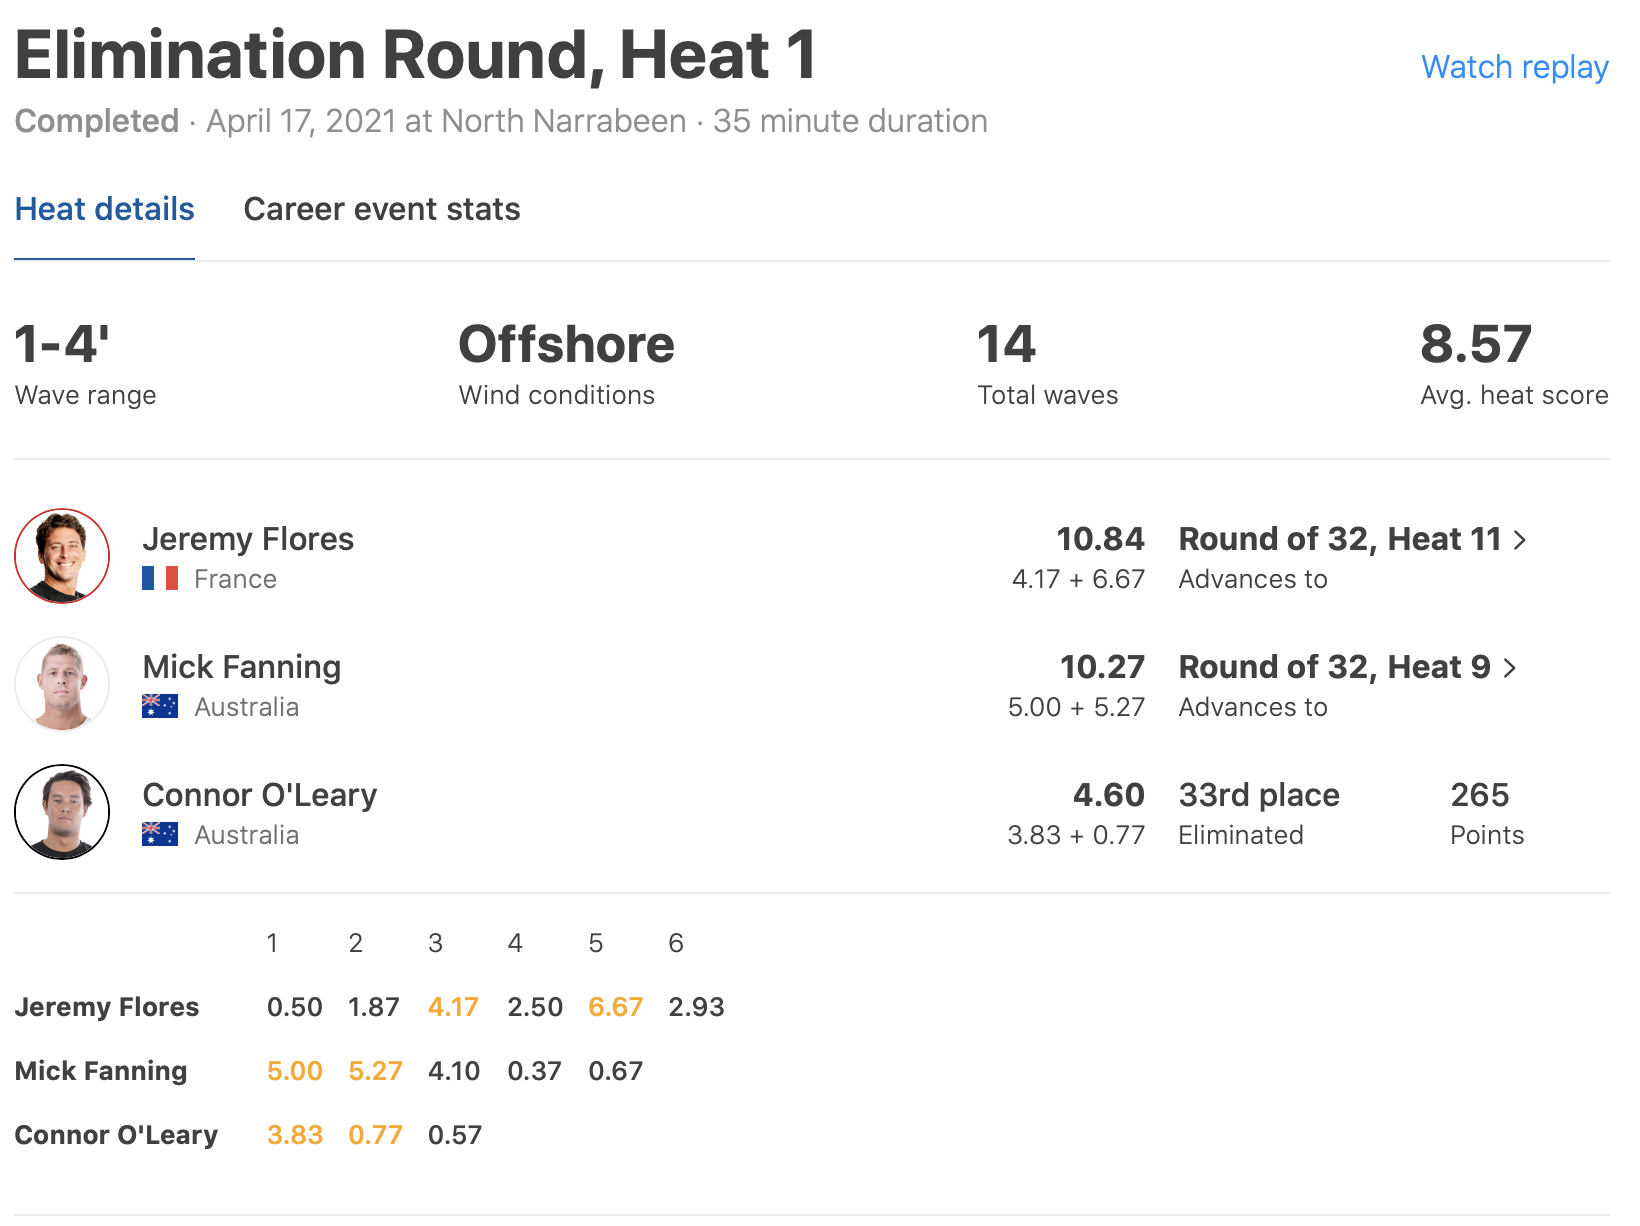Switch to the Heat details tab
1640x1226 pixels.
[x=104, y=209]
